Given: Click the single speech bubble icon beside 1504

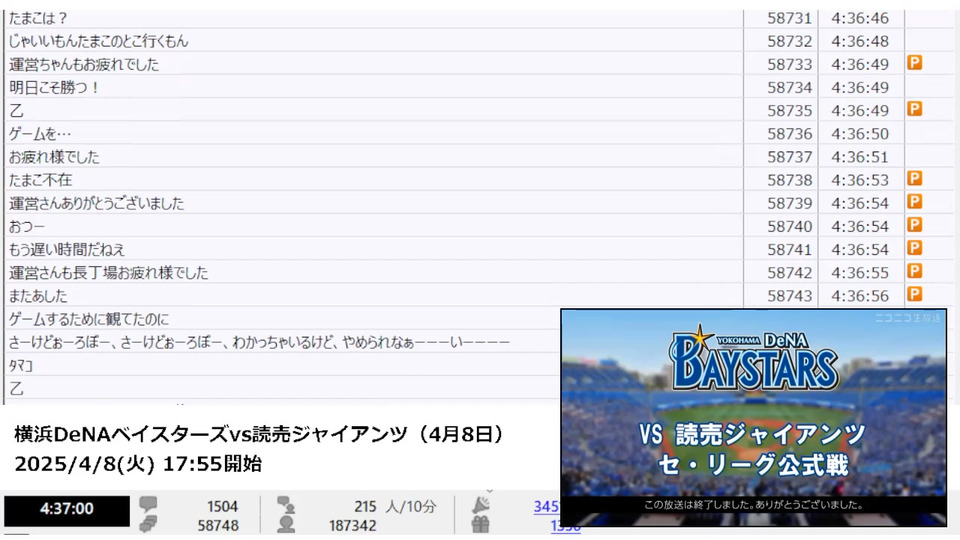Looking at the screenshot, I should click(148, 505).
